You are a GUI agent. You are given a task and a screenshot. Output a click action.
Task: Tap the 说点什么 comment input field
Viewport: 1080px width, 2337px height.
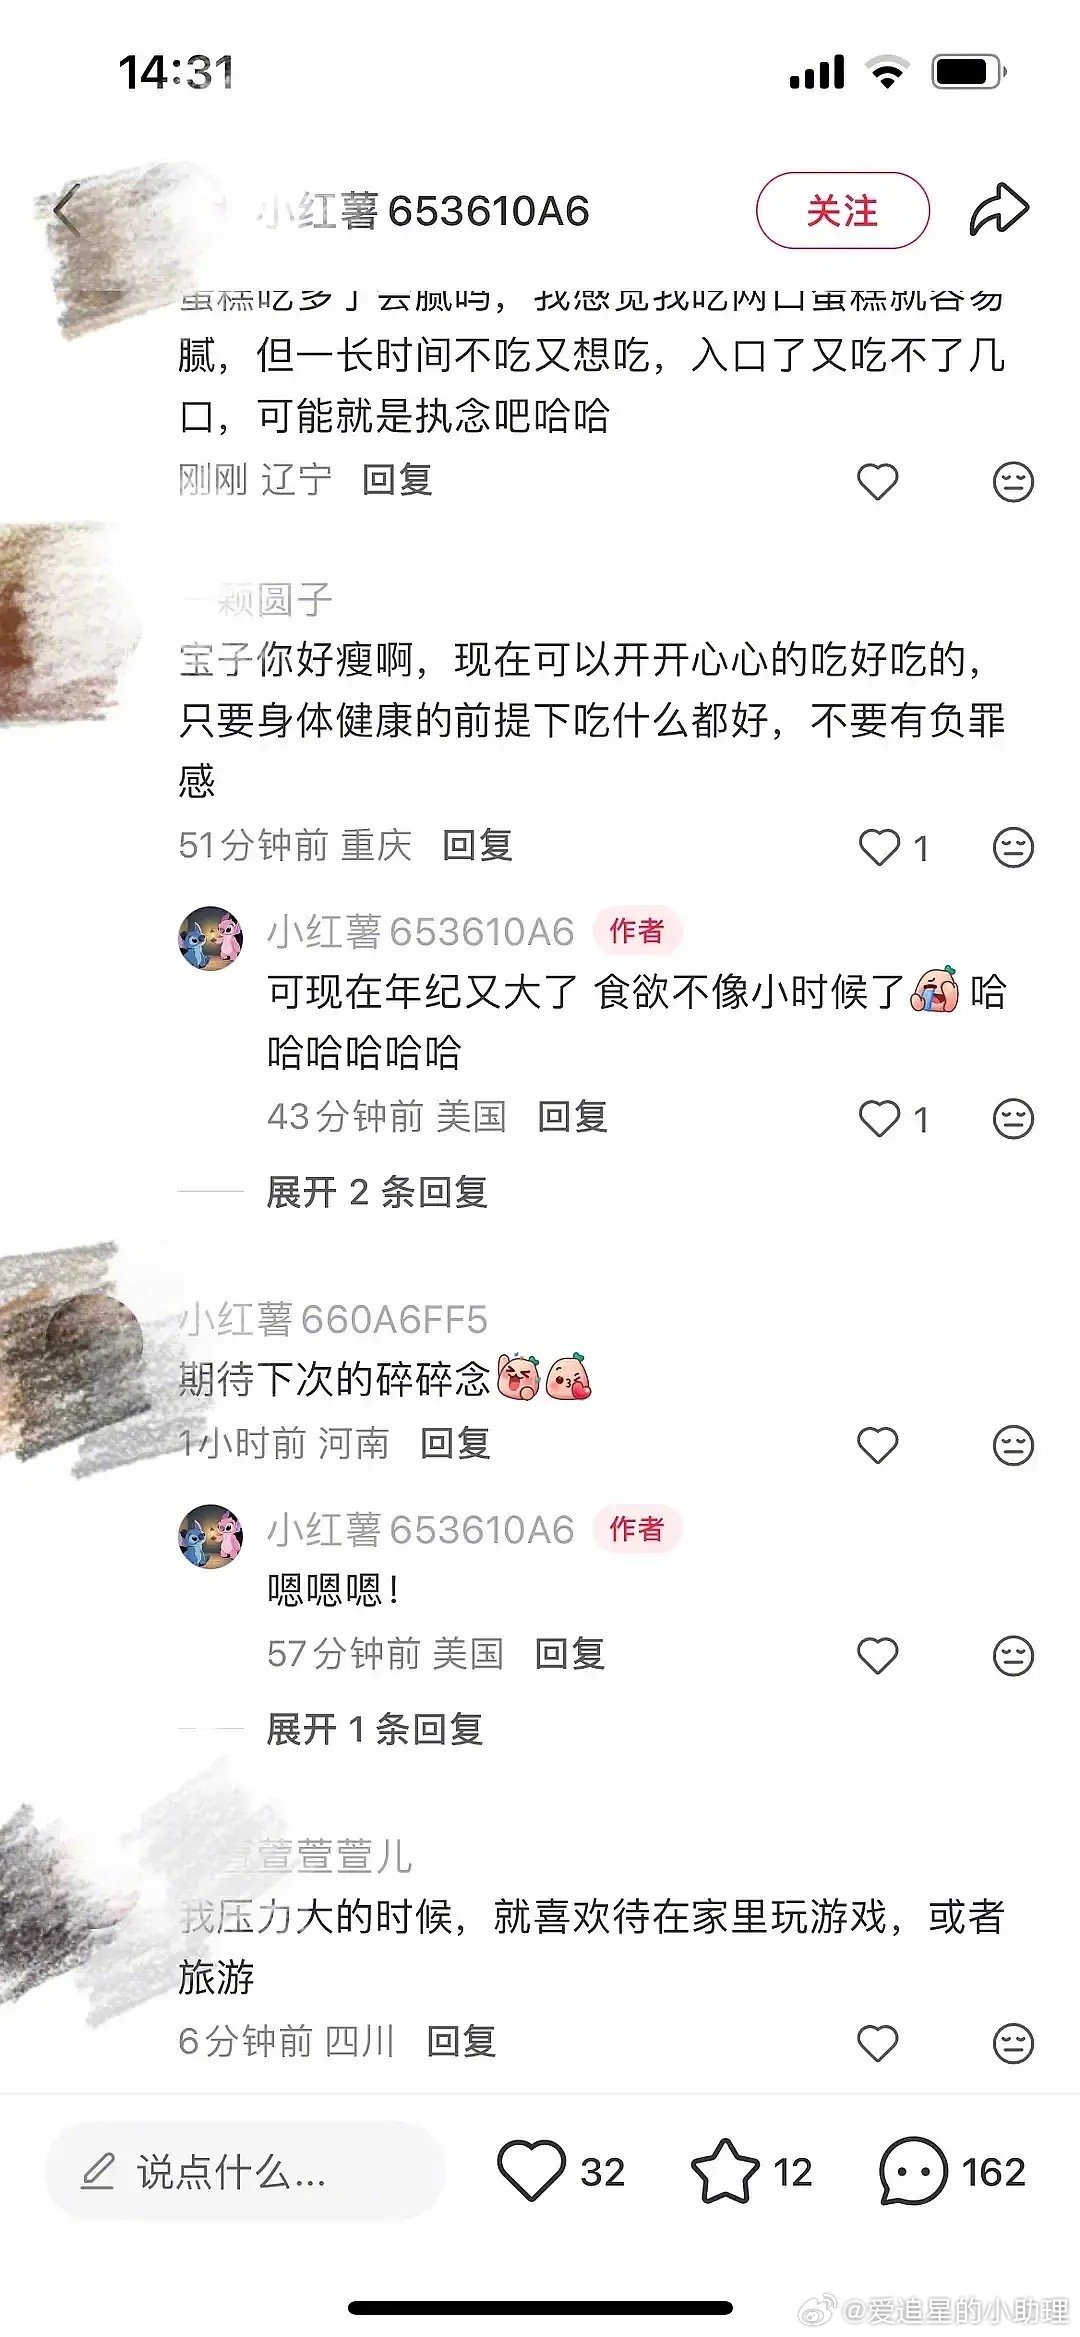[245, 2171]
